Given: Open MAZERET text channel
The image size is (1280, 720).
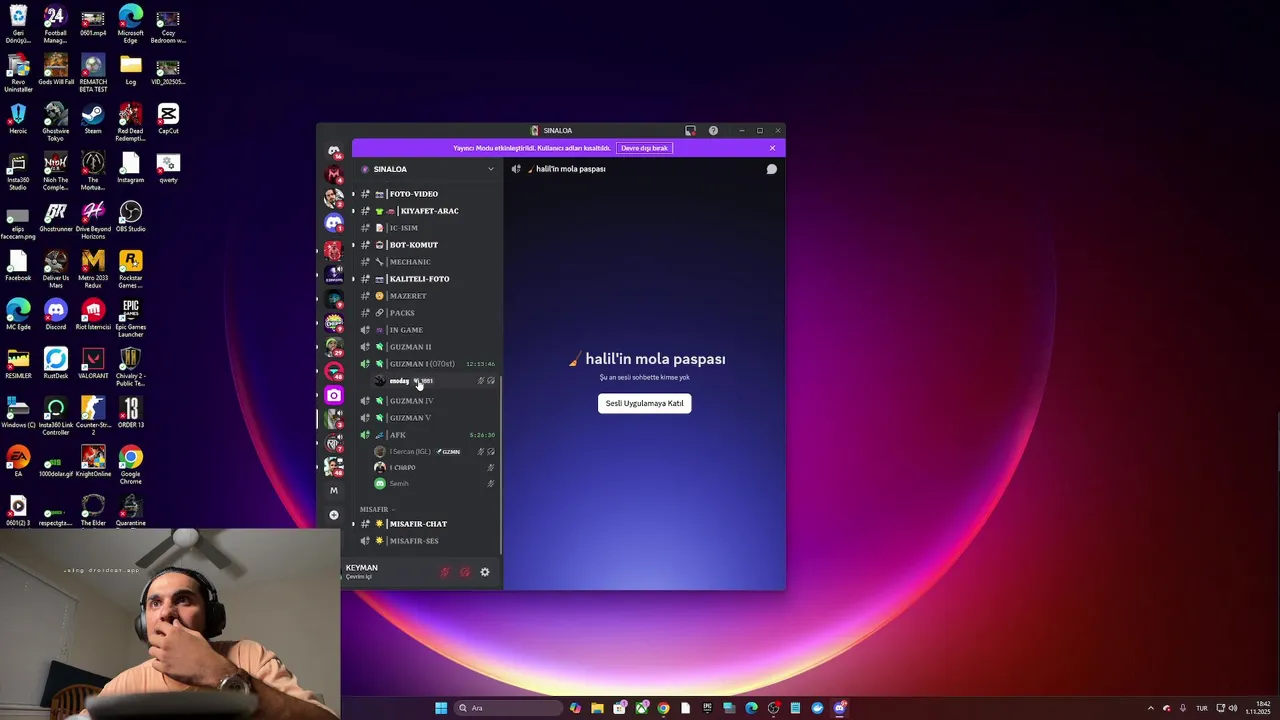Looking at the screenshot, I should (425, 296).
